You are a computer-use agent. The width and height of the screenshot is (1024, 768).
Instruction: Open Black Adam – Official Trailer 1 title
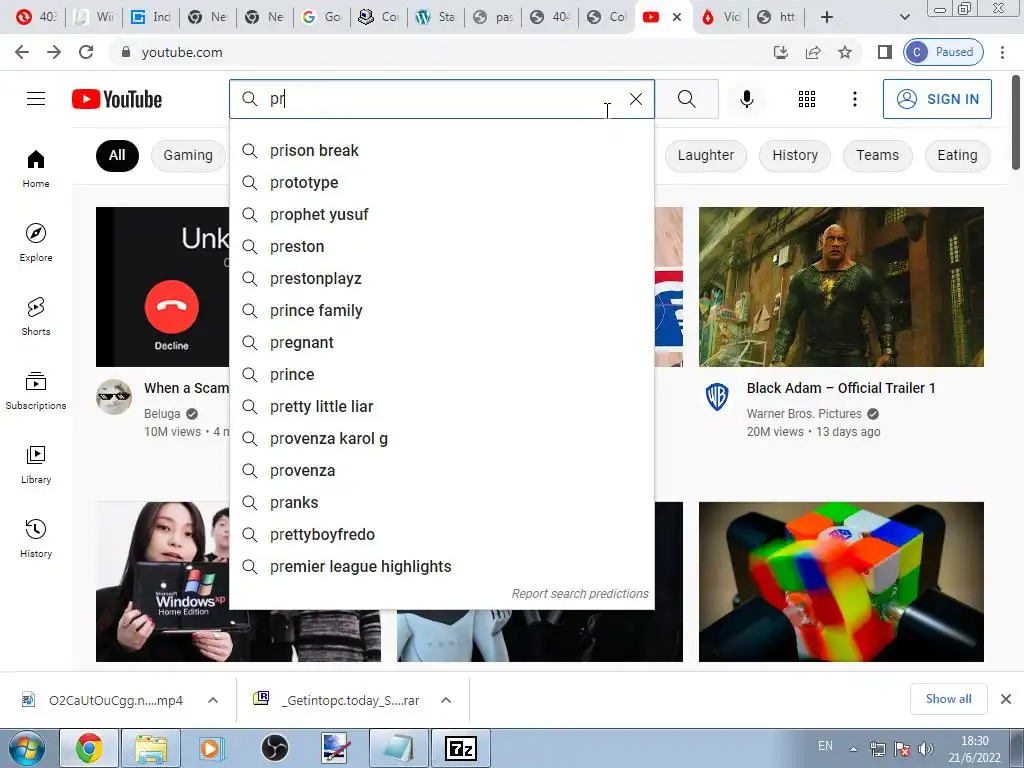pyautogui.click(x=841, y=388)
